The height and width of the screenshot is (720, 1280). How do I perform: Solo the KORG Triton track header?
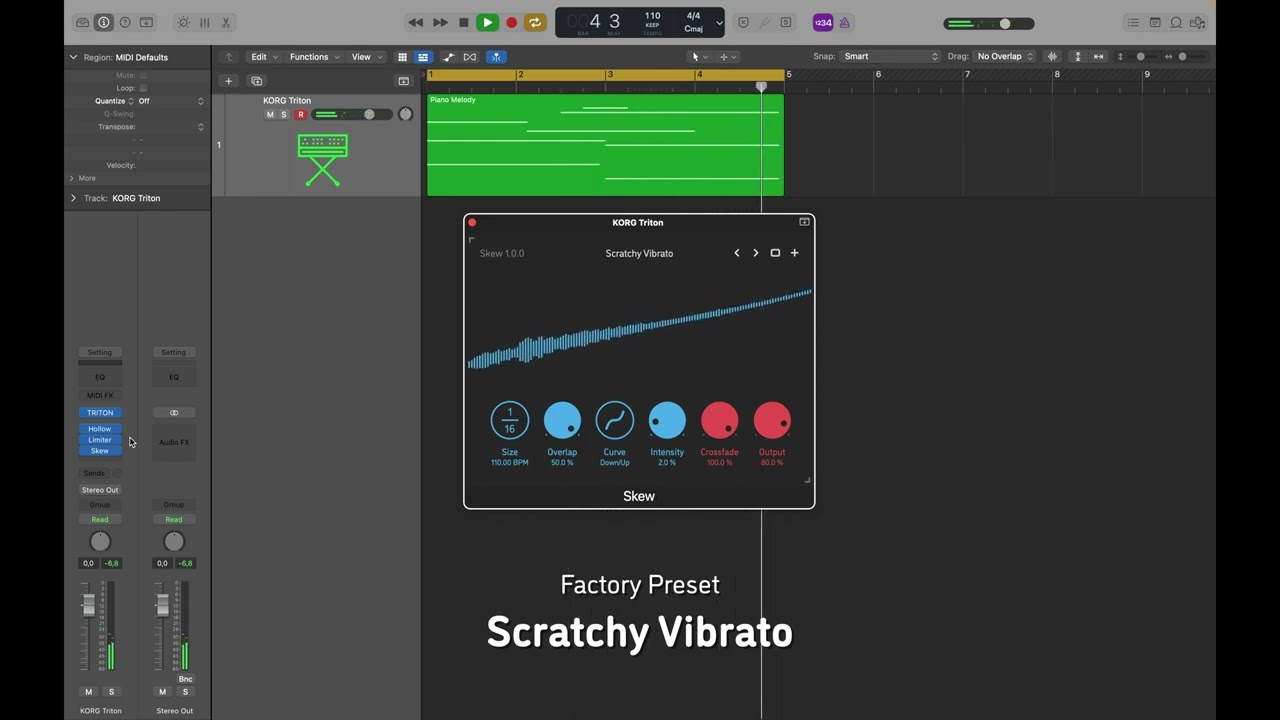[x=284, y=115]
